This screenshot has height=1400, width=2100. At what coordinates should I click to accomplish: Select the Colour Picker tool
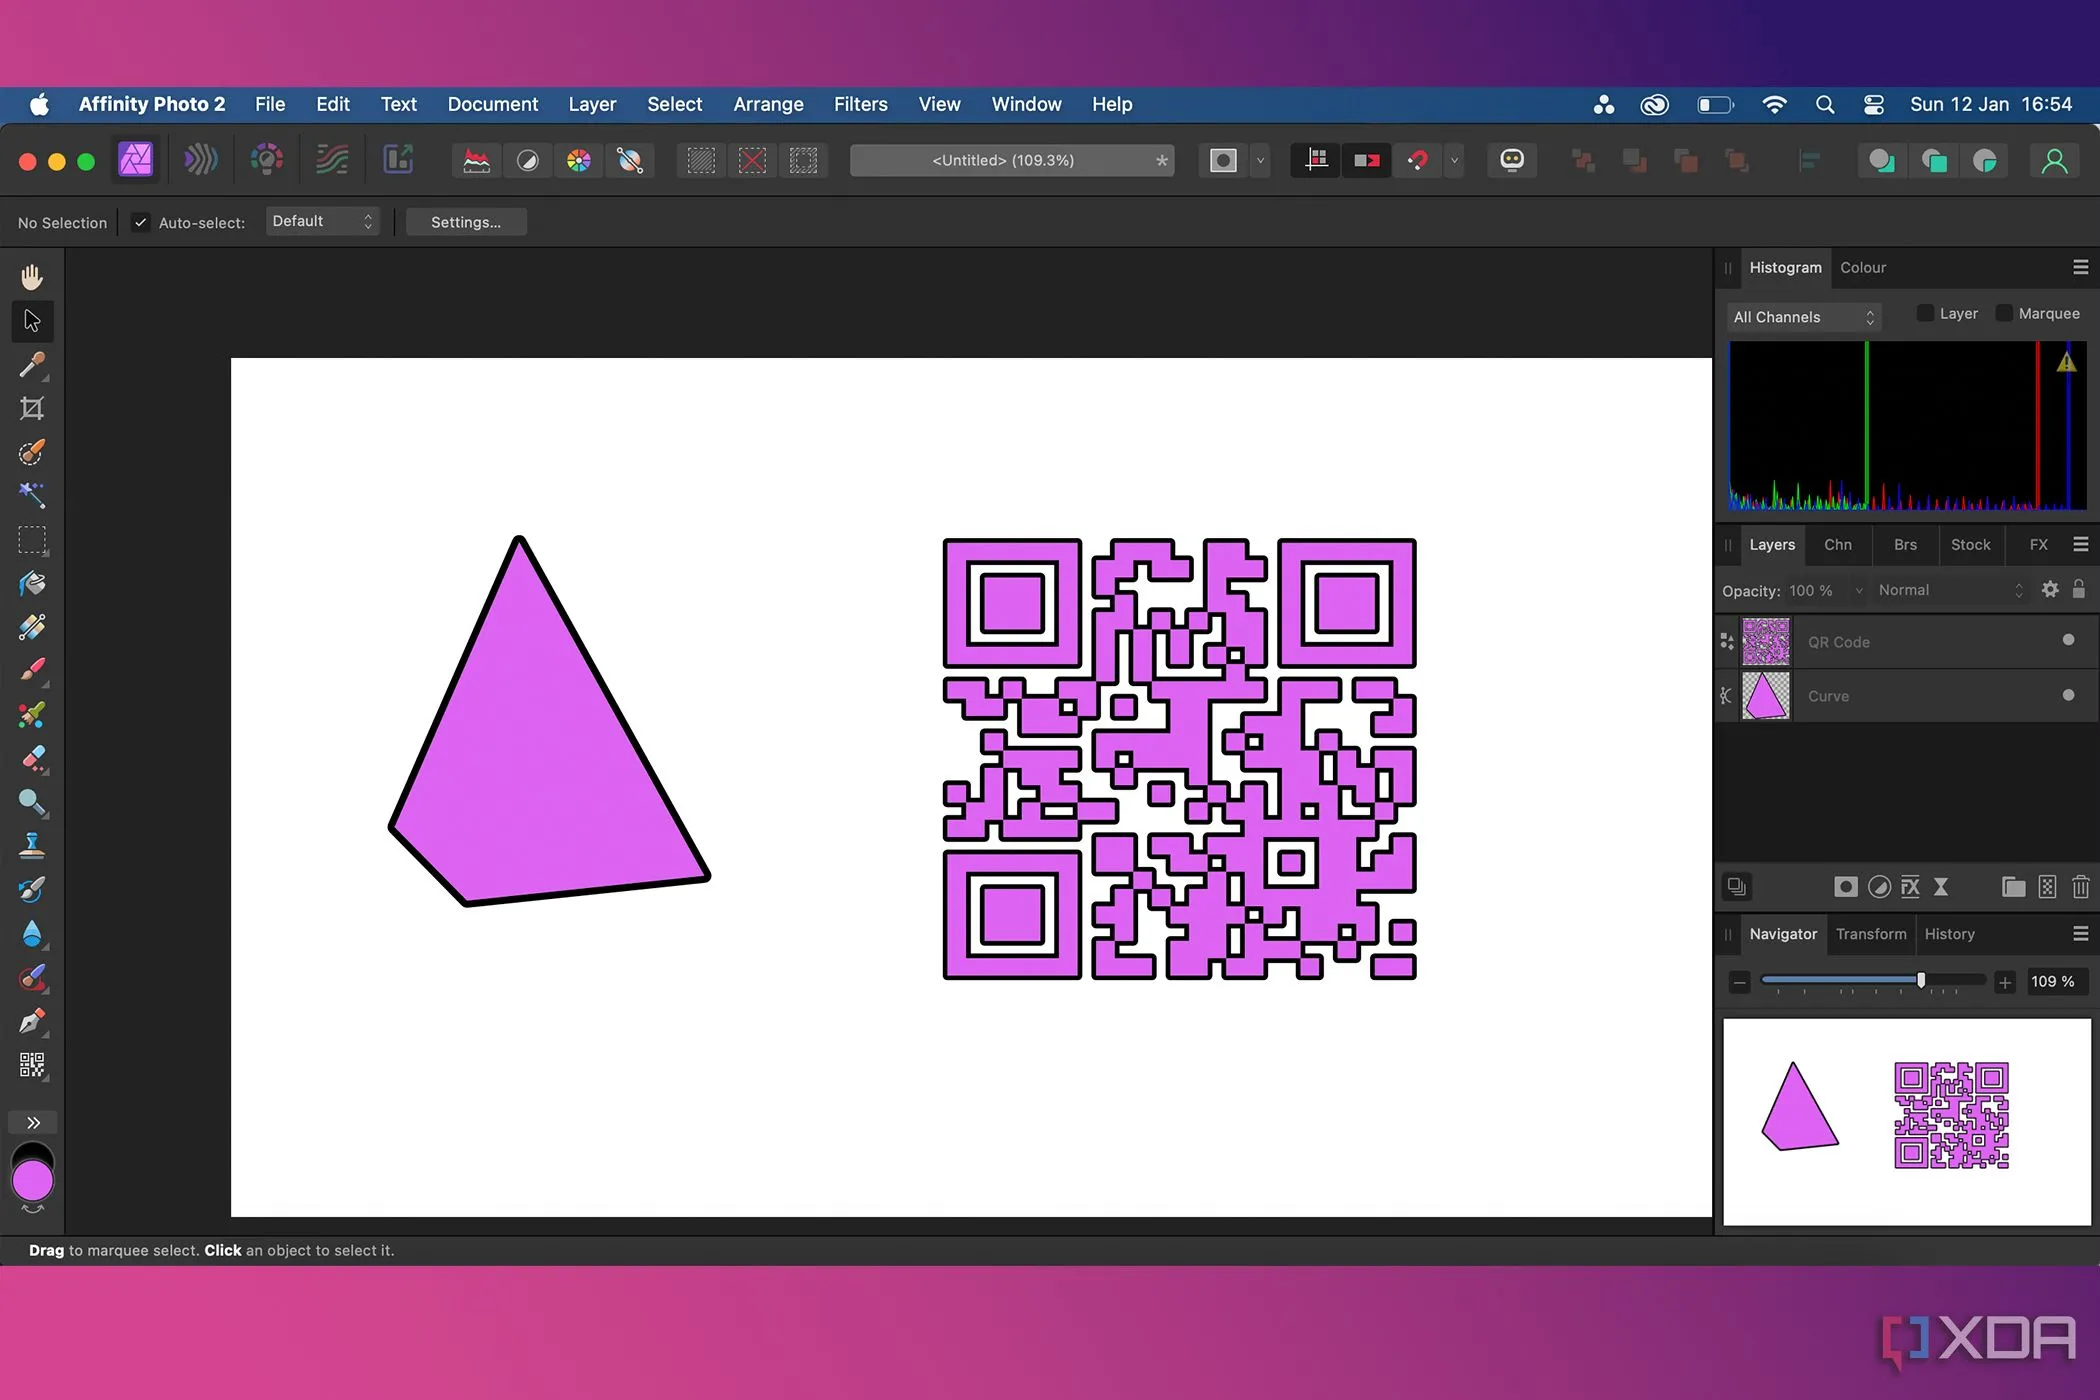coord(32,365)
